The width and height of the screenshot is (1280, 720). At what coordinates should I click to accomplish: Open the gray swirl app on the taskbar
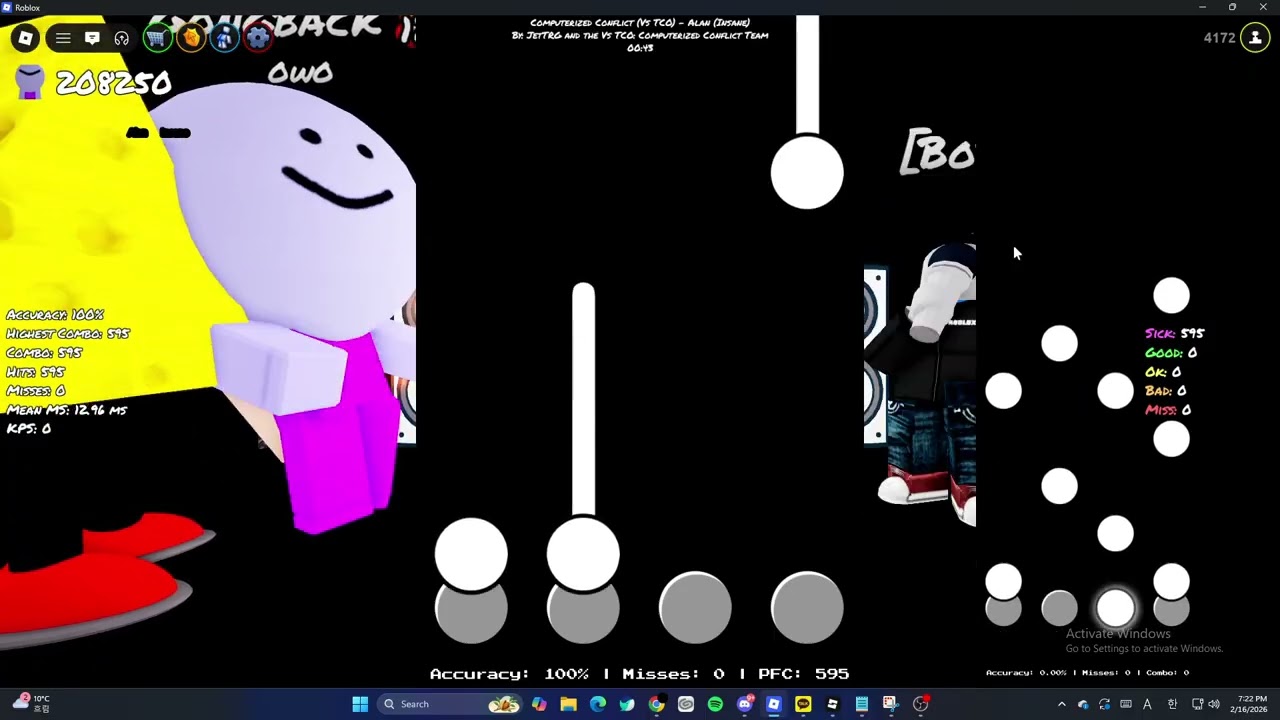(x=686, y=704)
